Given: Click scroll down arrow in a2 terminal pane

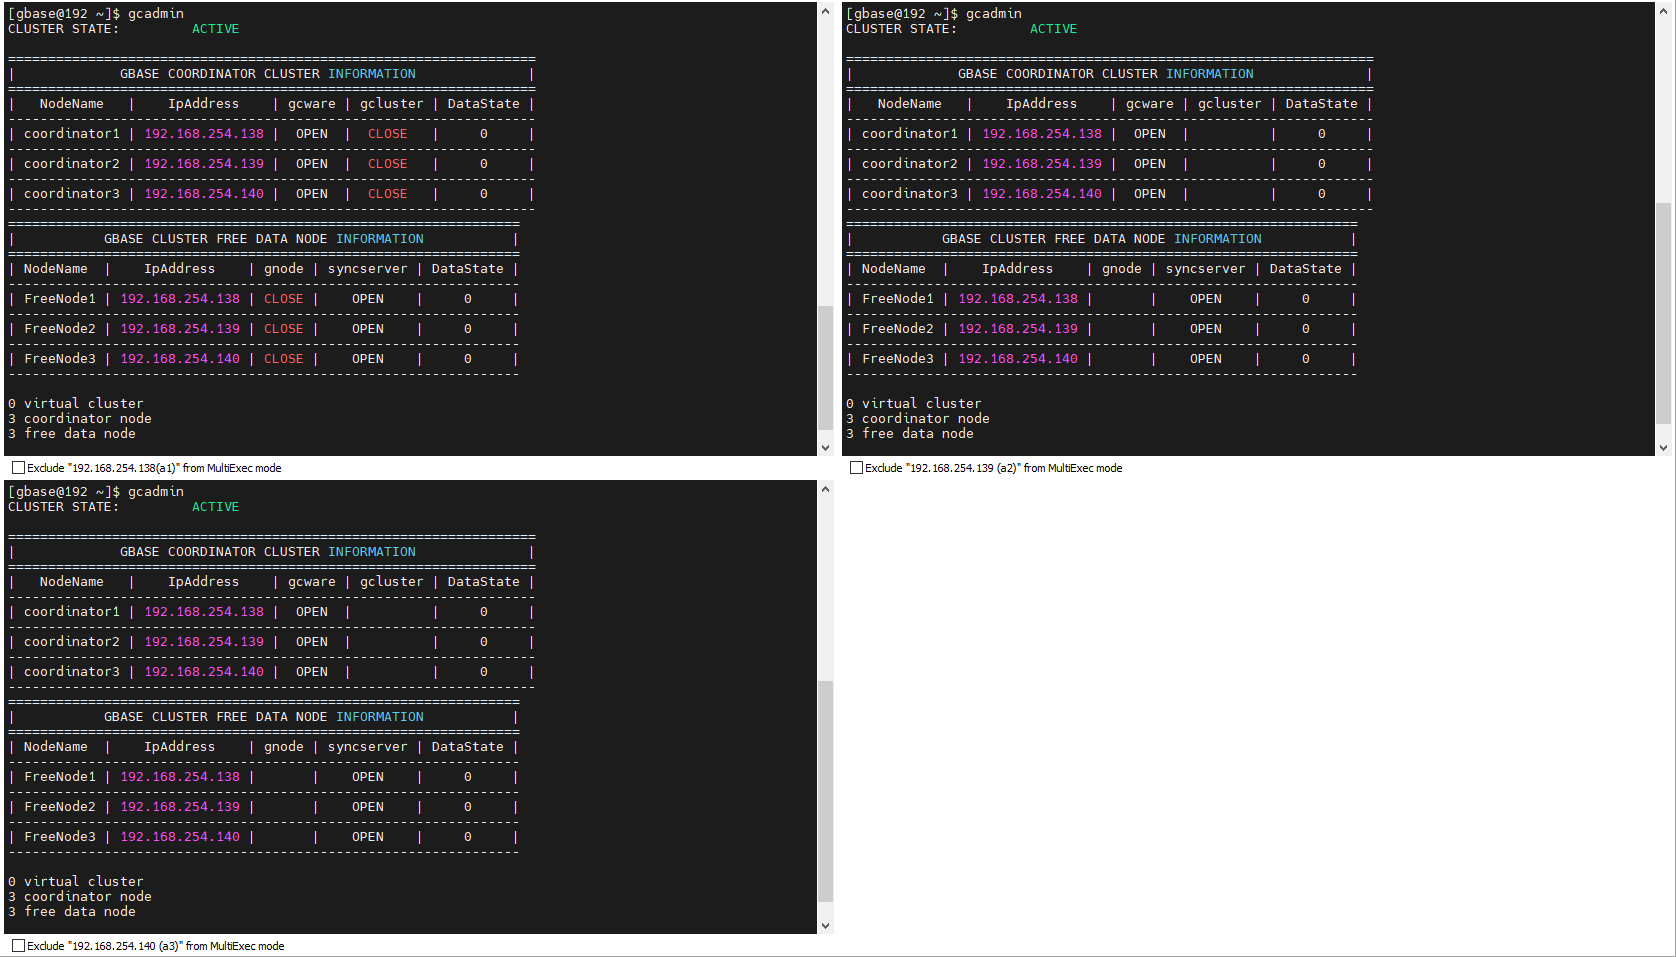Looking at the screenshot, I should [x=1663, y=448].
